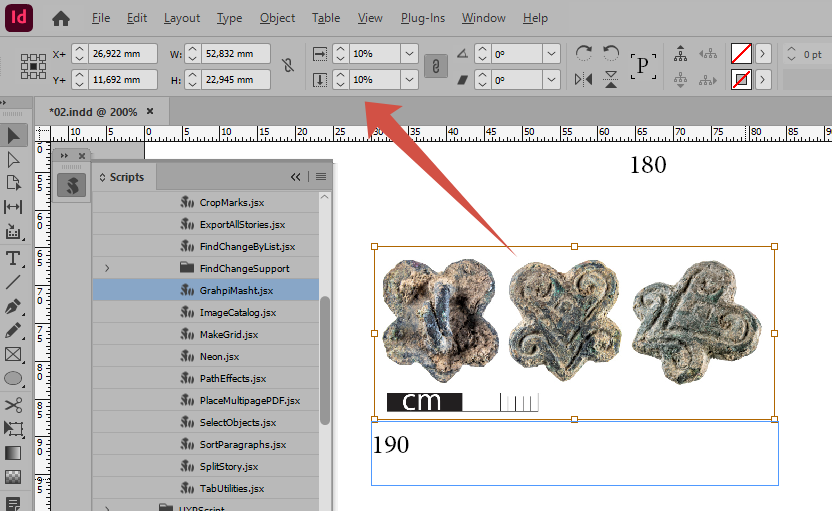Select the Gap tool
Screen dimensions: 832x511
(13, 207)
